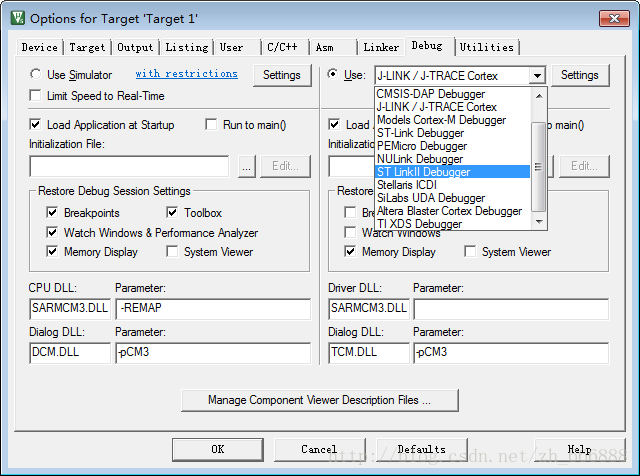Viewport: 640px width, 476px height.
Task: Toggle hardware-side Breakpoints checkbox
Action: coord(350,212)
